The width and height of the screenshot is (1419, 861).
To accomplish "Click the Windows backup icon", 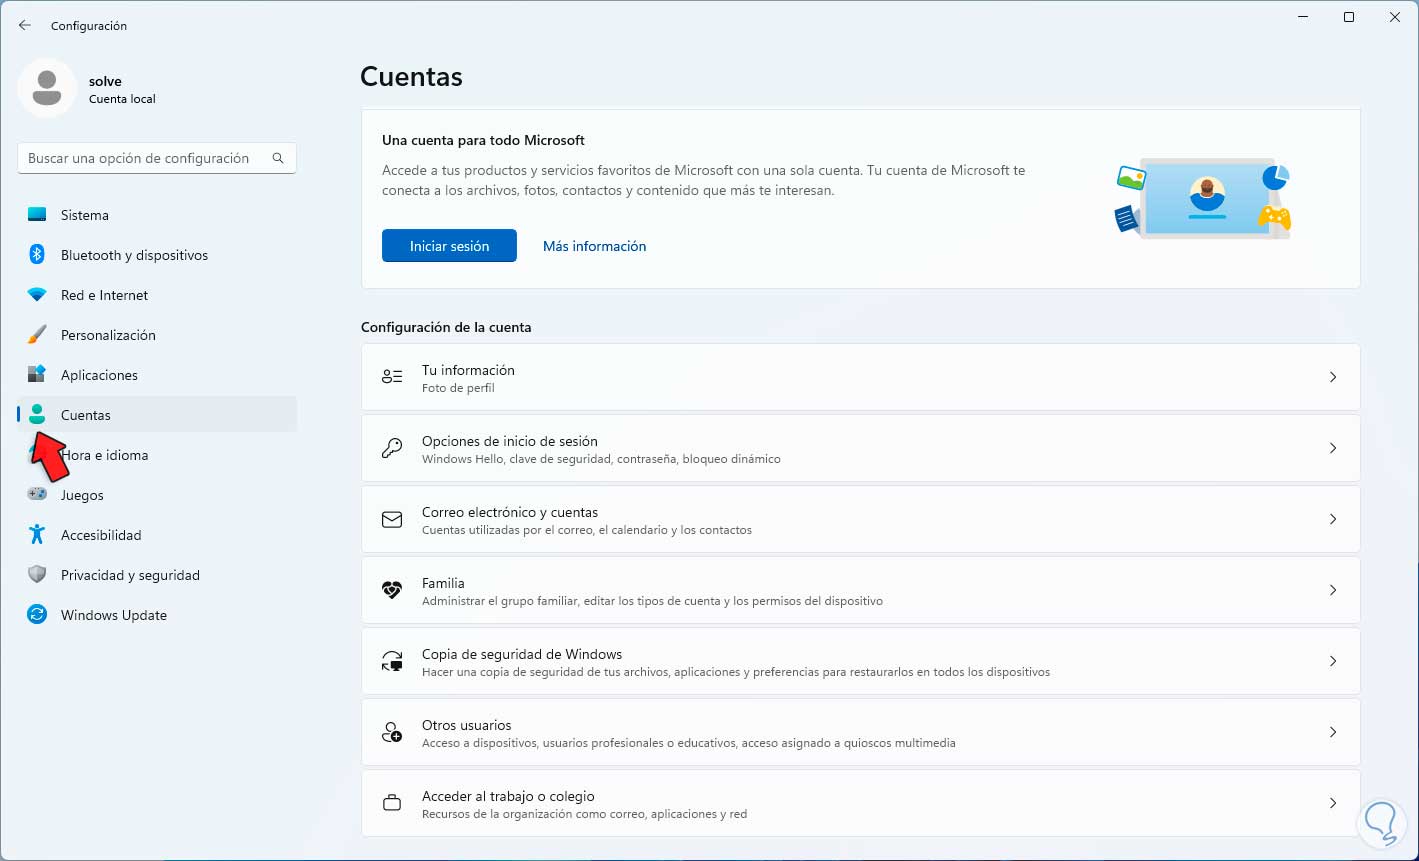I will [x=392, y=661].
